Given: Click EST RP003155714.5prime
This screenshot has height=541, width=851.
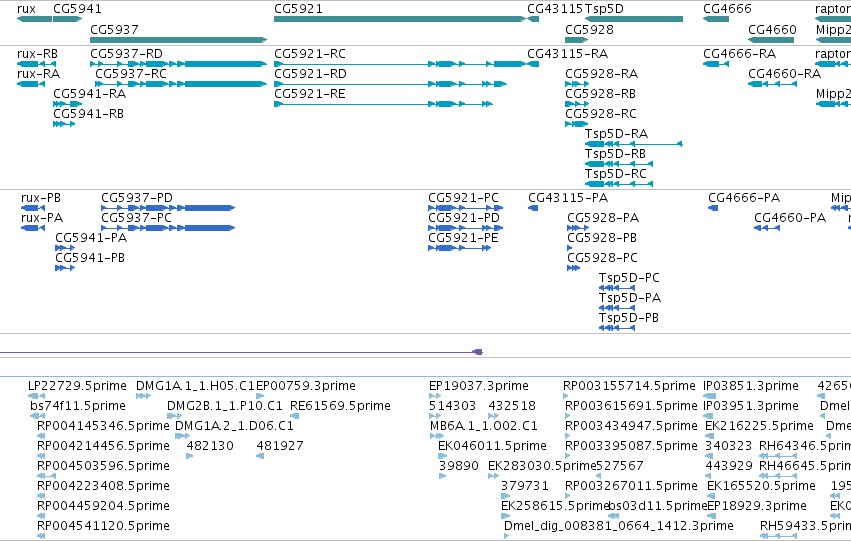Looking at the screenshot, I should (x=566, y=396).
